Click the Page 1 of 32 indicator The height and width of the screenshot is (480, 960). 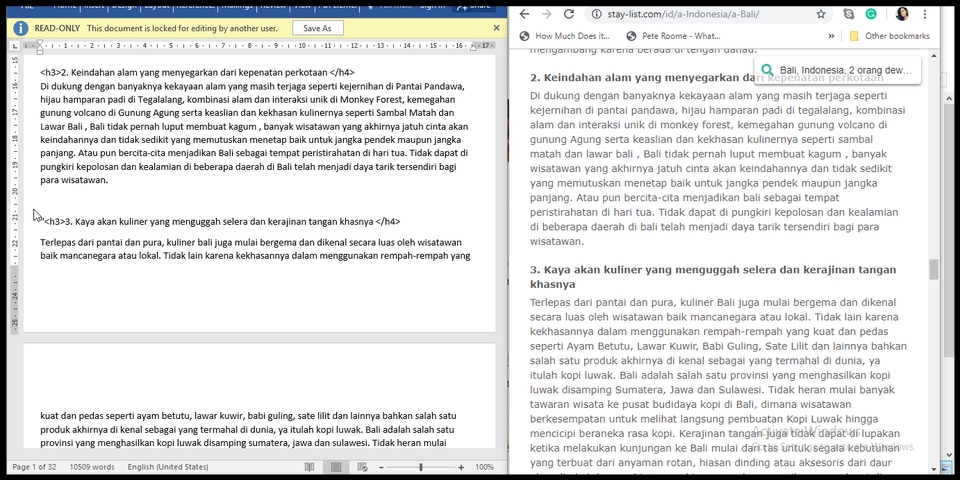click(34, 467)
